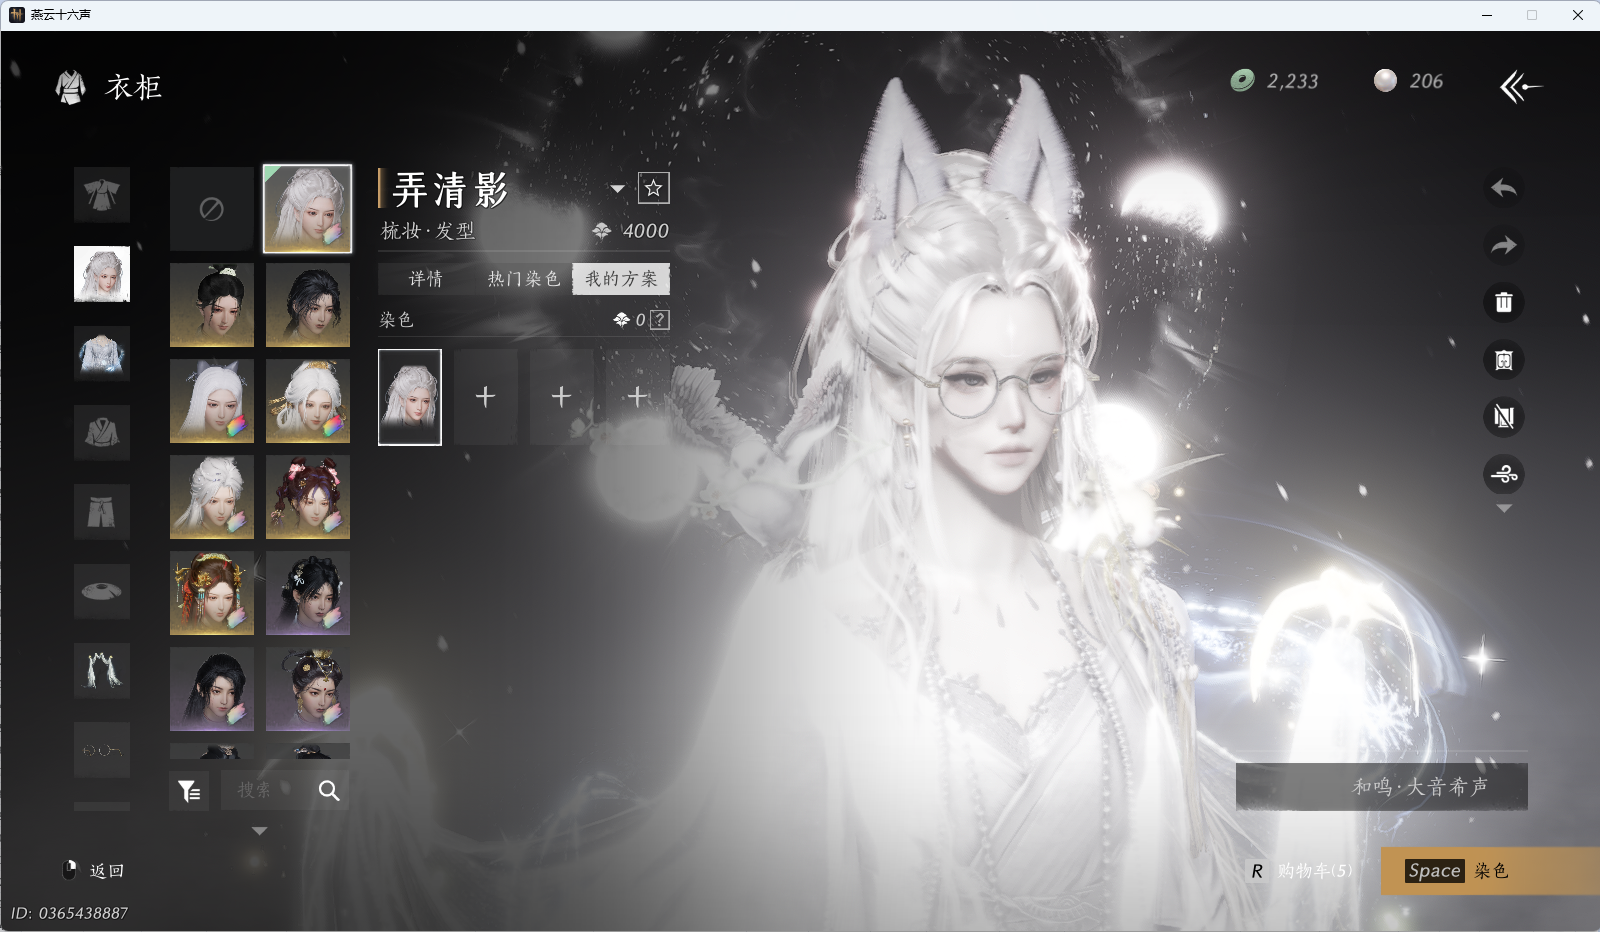Select the disable/none hairstyle option
Viewport: 1600px width, 932px height.
[x=211, y=209]
